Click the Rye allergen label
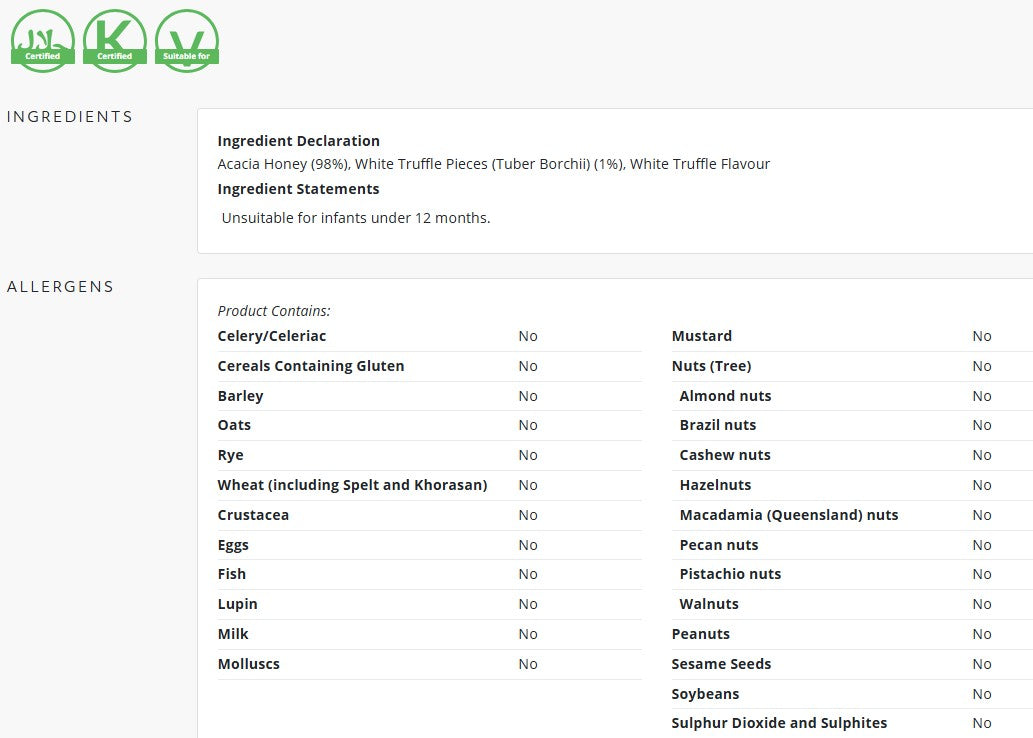The width and height of the screenshot is (1033, 738). [x=231, y=455]
